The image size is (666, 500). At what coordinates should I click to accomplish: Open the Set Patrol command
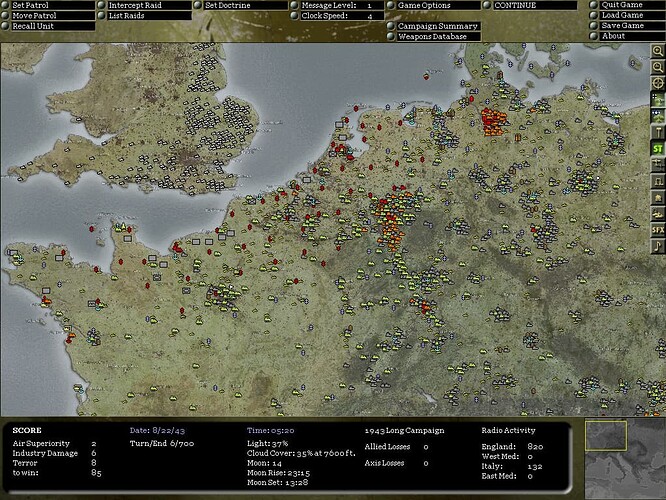tap(30, 5)
